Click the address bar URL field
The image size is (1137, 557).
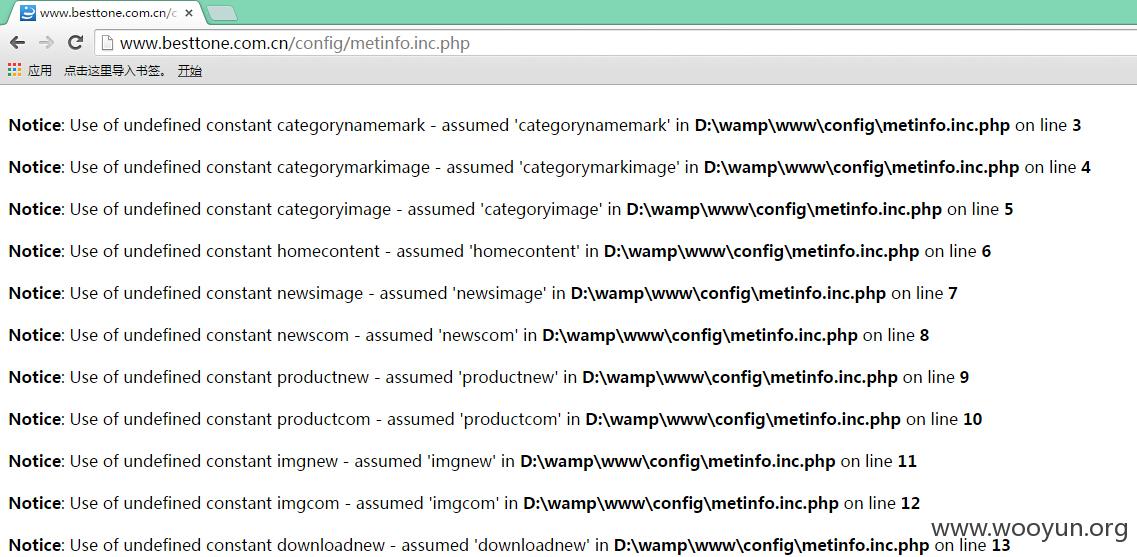coord(616,43)
